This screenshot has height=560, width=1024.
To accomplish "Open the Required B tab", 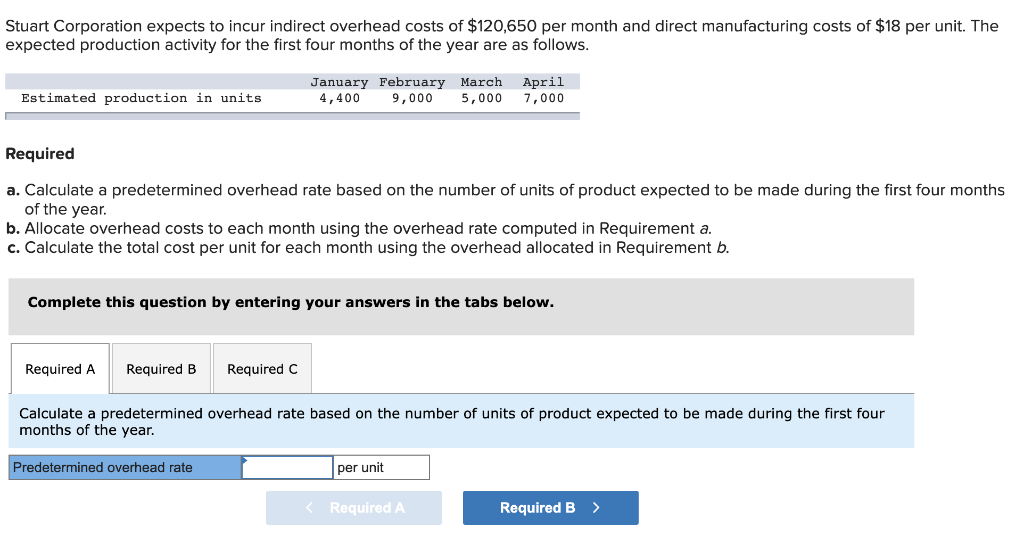I will coord(161,369).
